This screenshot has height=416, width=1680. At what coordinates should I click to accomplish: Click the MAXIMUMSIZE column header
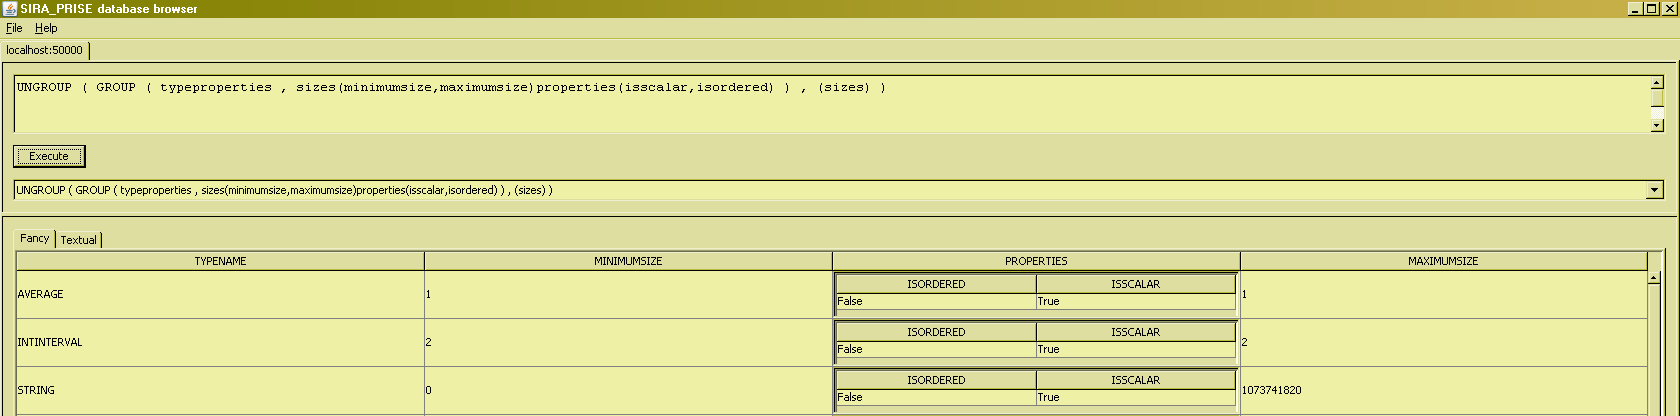[1442, 261]
